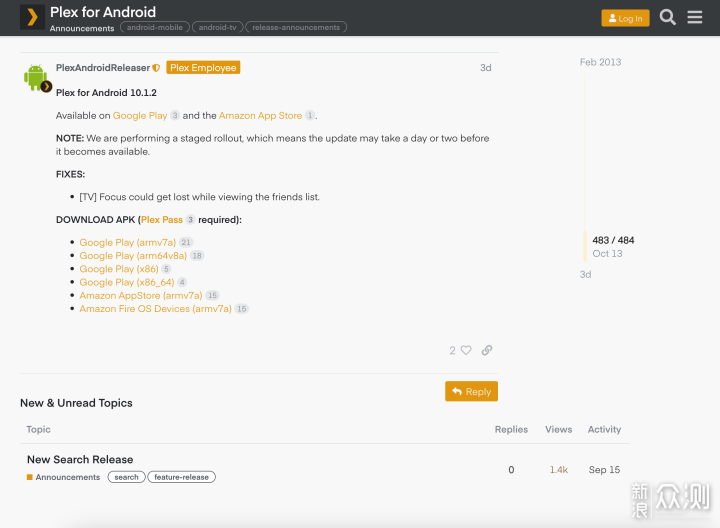Click the Topic column header

(x=39, y=429)
